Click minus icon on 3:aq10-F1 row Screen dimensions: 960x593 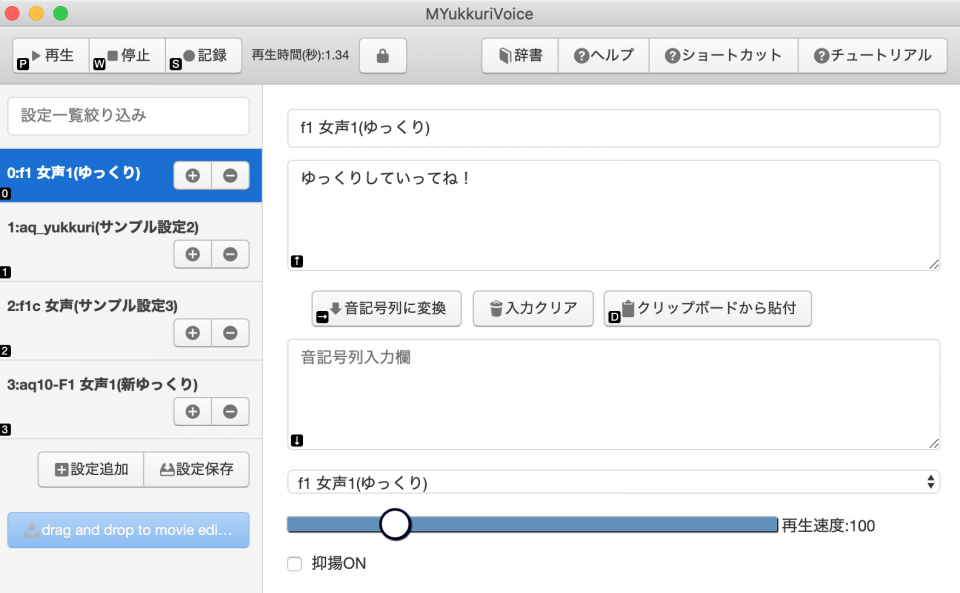tap(230, 411)
